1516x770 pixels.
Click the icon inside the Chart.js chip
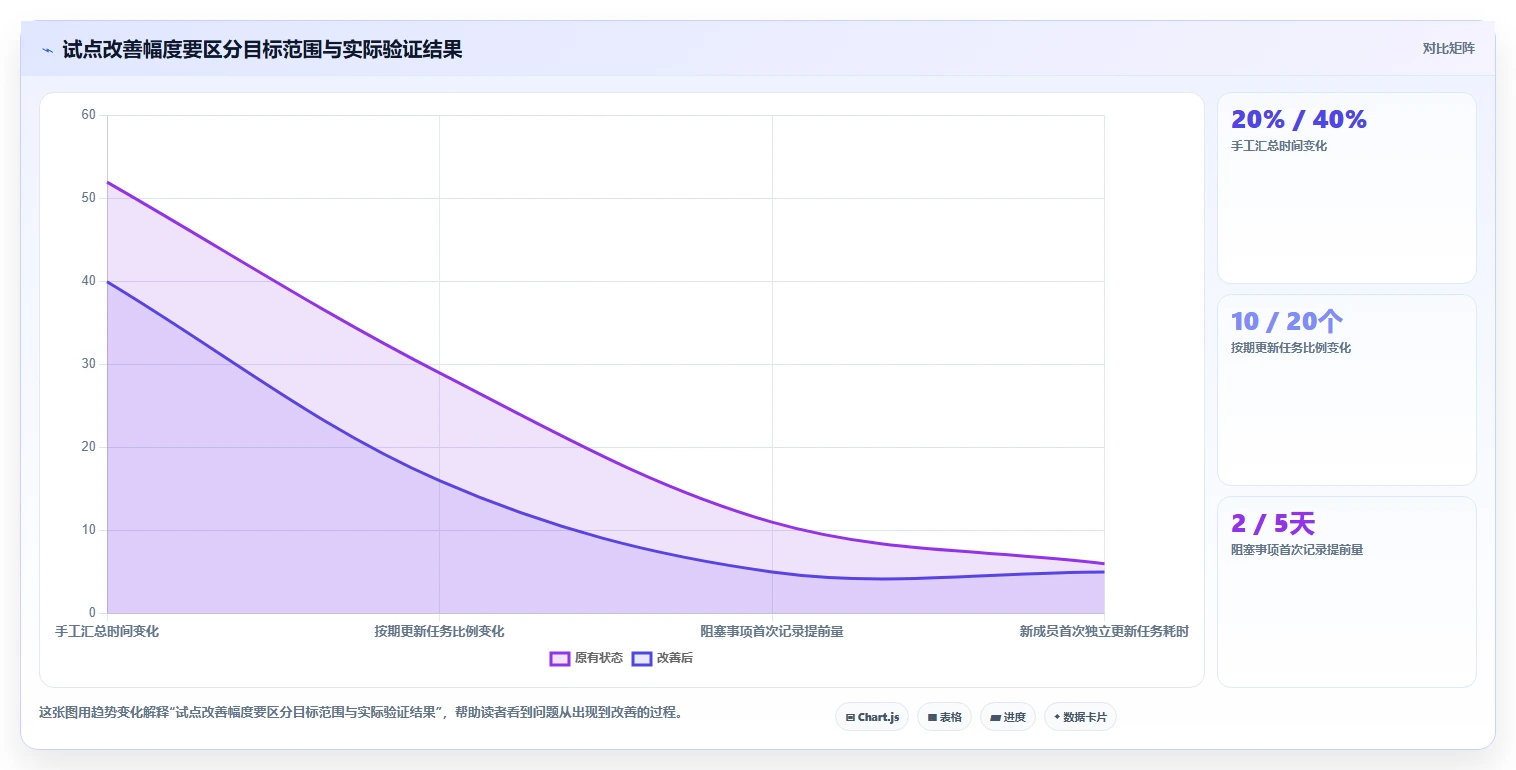tap(850, 717)
